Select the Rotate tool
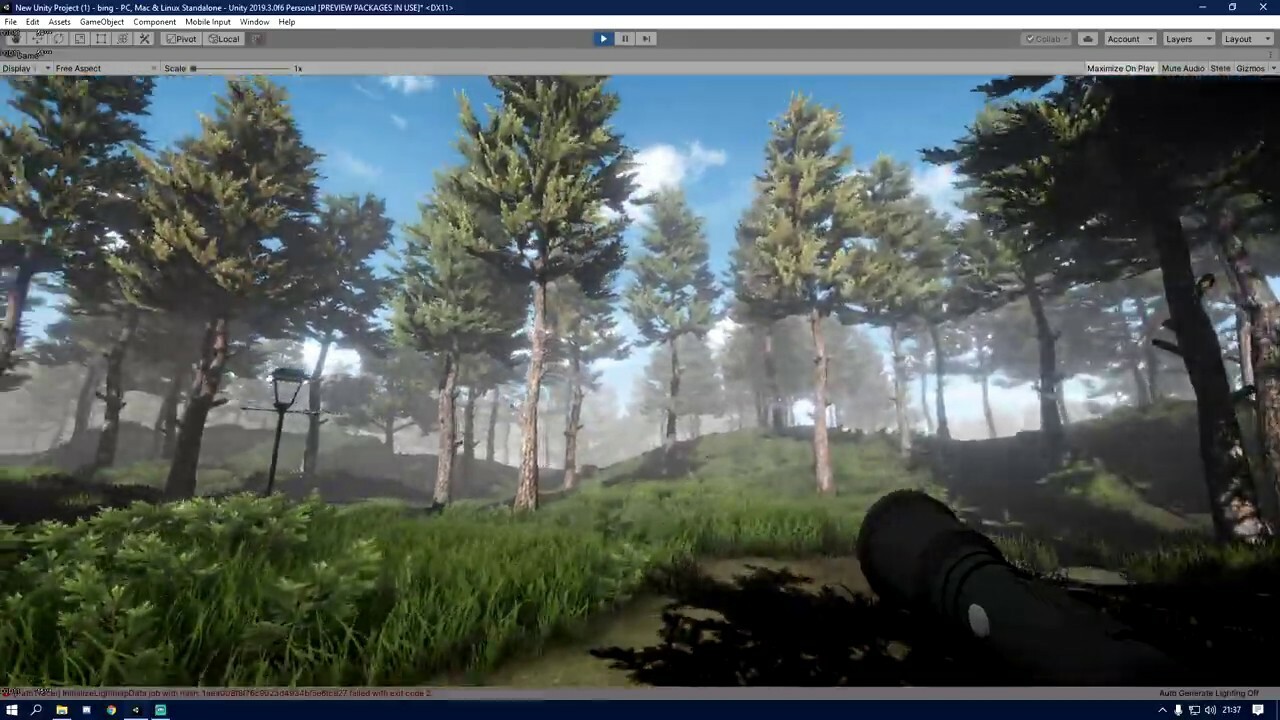Image resolution: width=1280 pixels, height=720 pixels. [59, 39]
